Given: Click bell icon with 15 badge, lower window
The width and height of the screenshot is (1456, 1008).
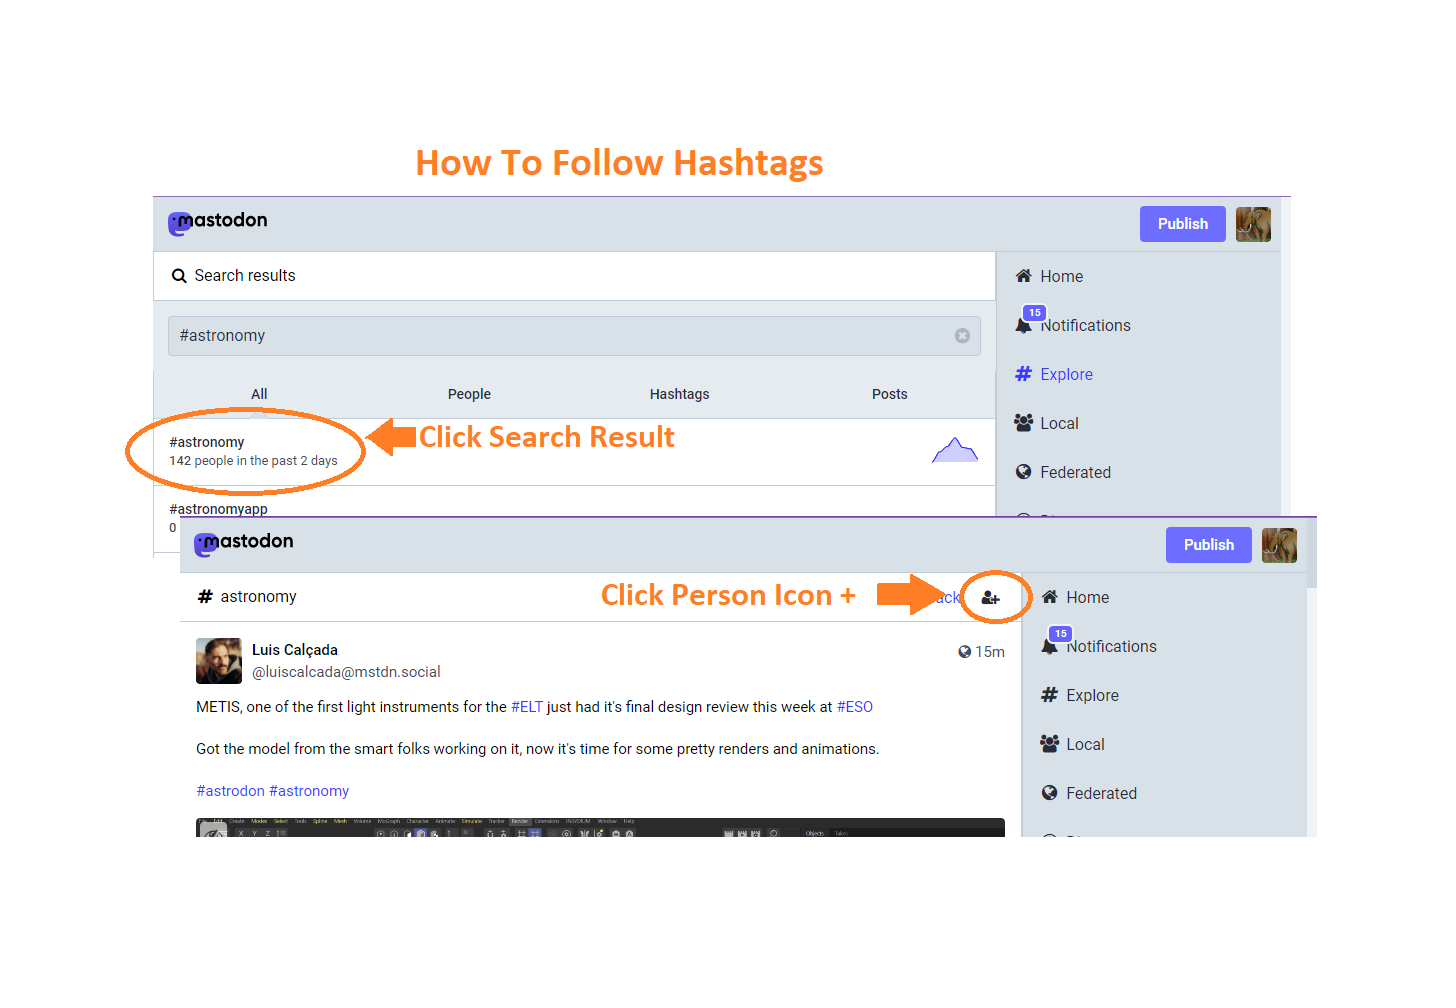Looking at the screenshot, I should (1050, 645).
